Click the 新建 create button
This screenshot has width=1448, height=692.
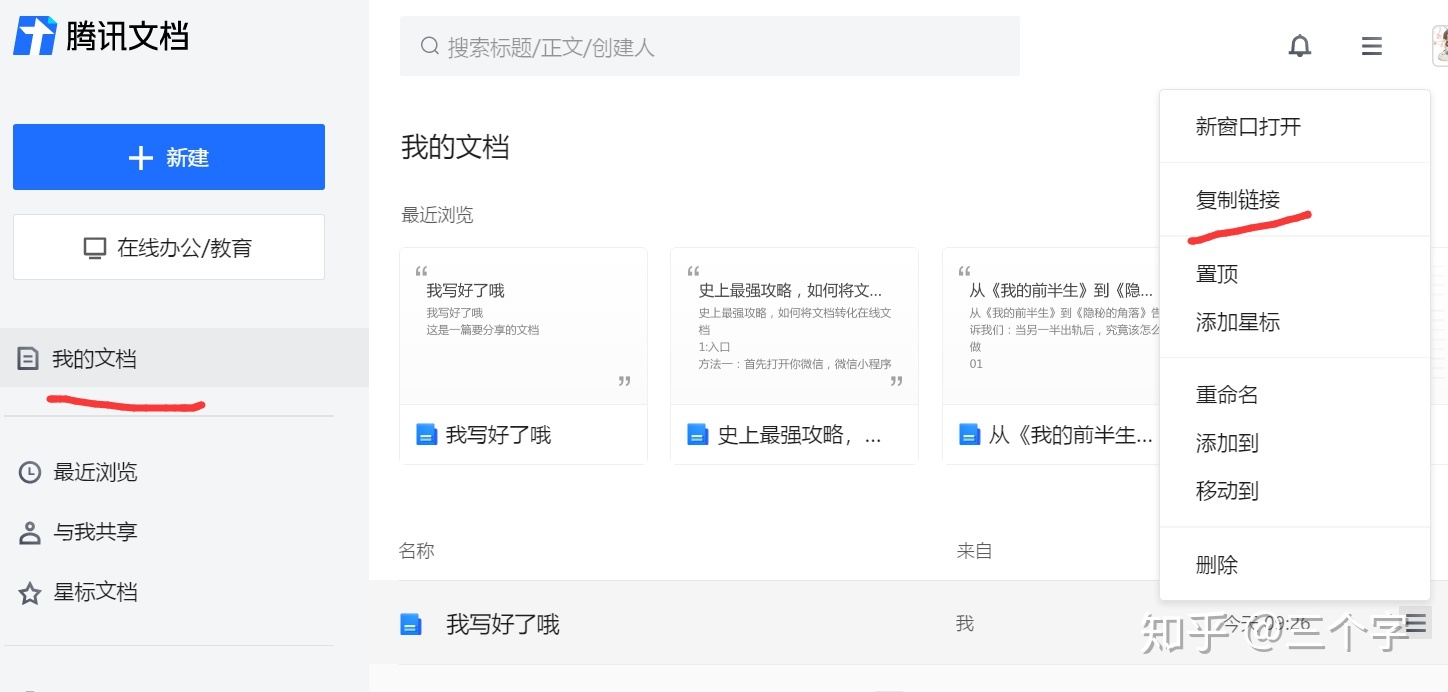(x=169, y=157)
